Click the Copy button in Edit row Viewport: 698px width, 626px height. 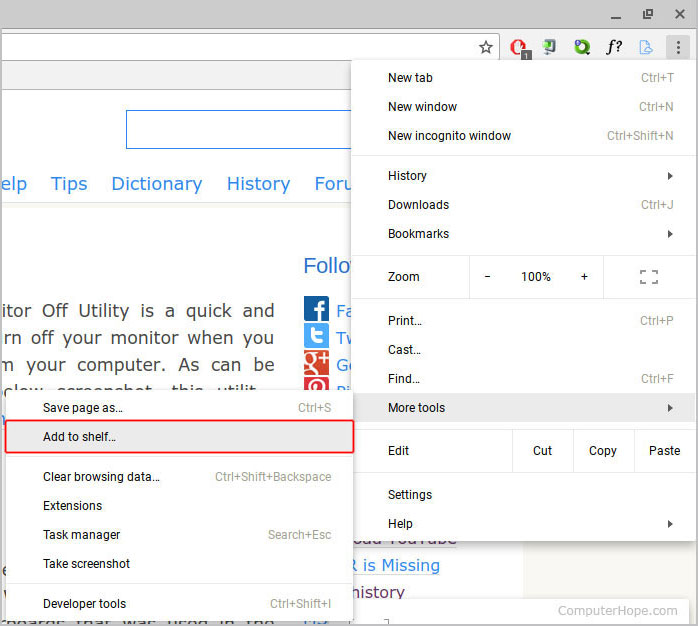[603, 451]
